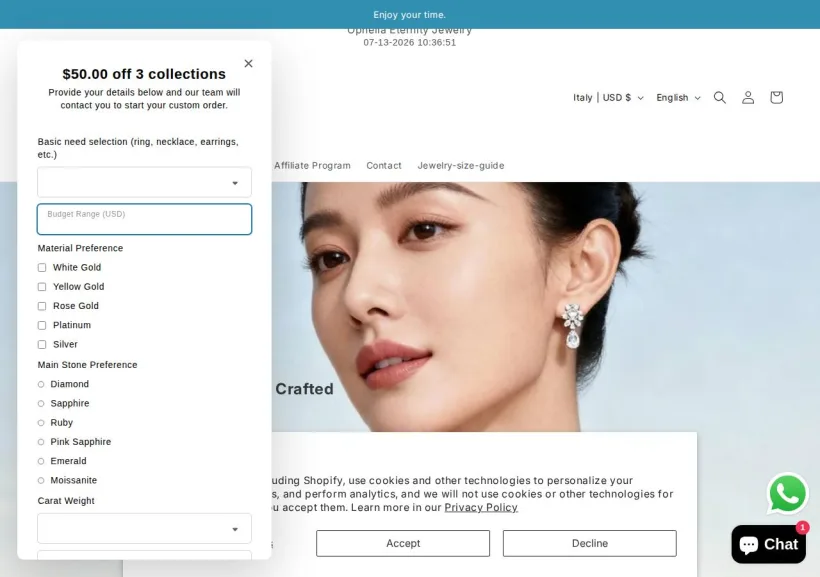Choose Emerald as main stone

[41, 461]
